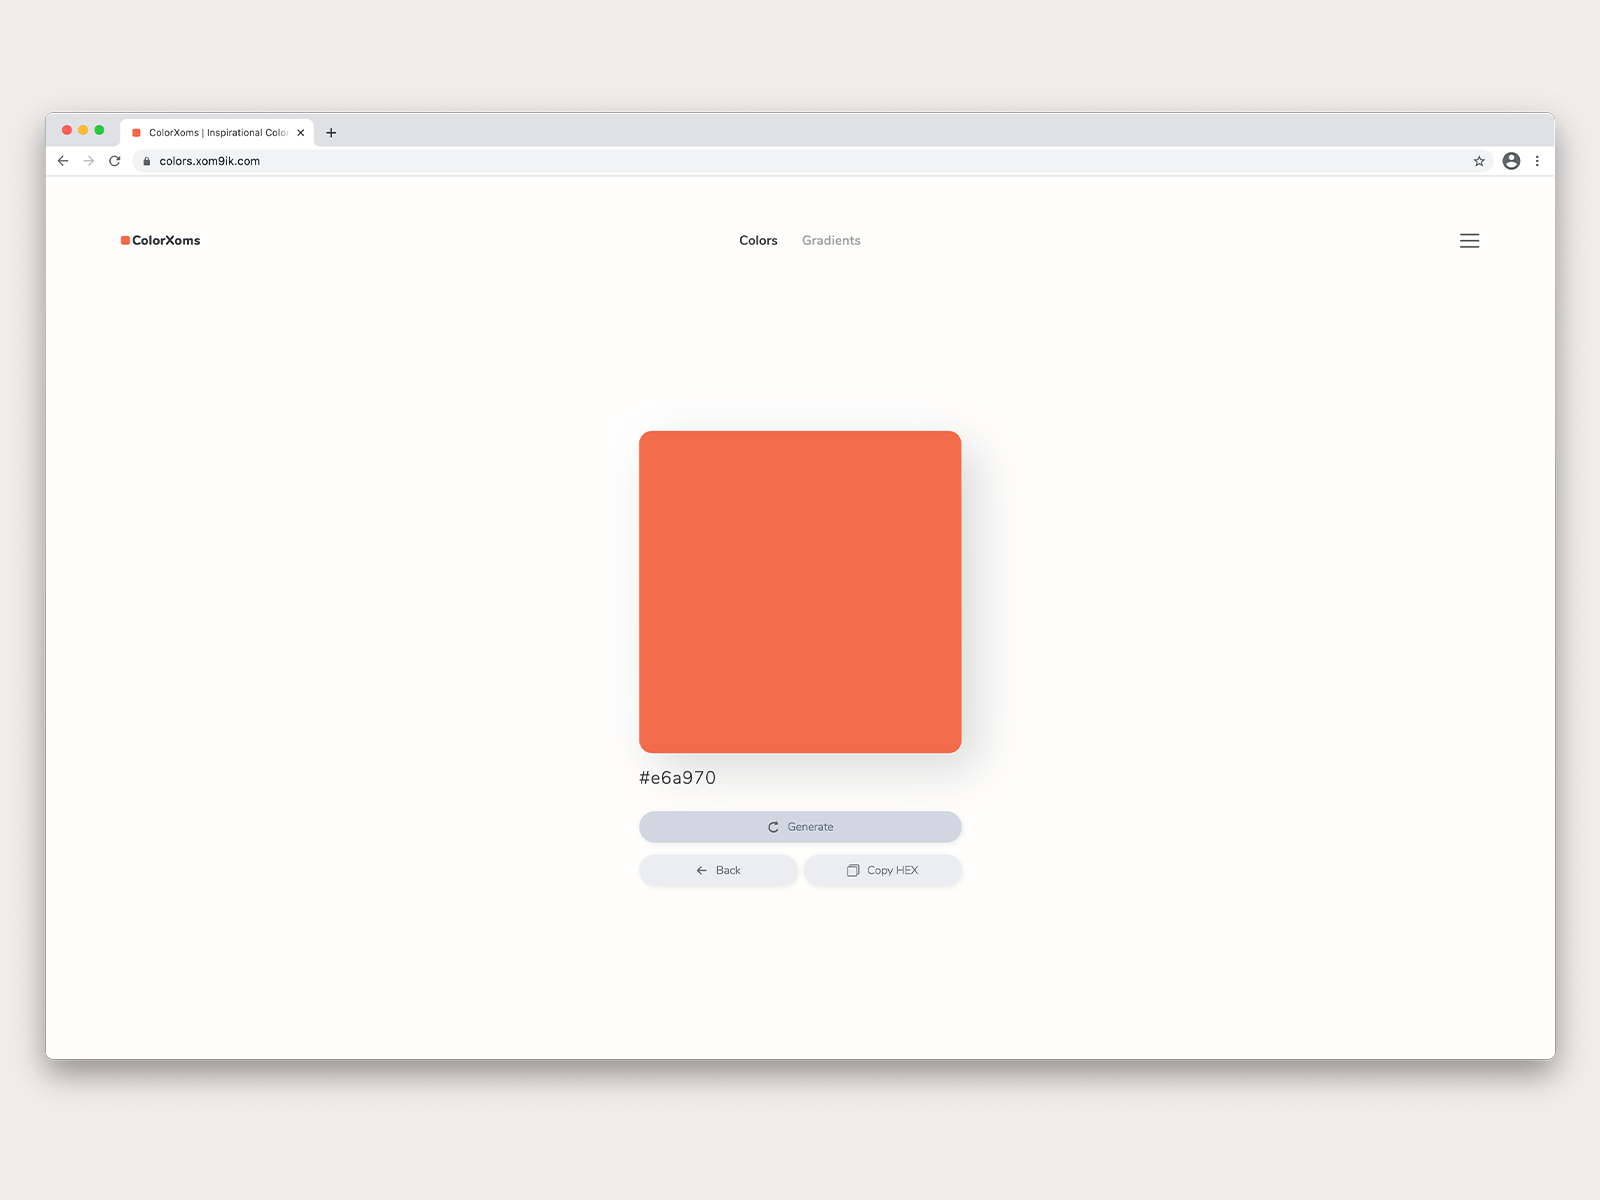Maximize the window with green button
The width and height of the screenshot is (1600, 1200).
99,130
